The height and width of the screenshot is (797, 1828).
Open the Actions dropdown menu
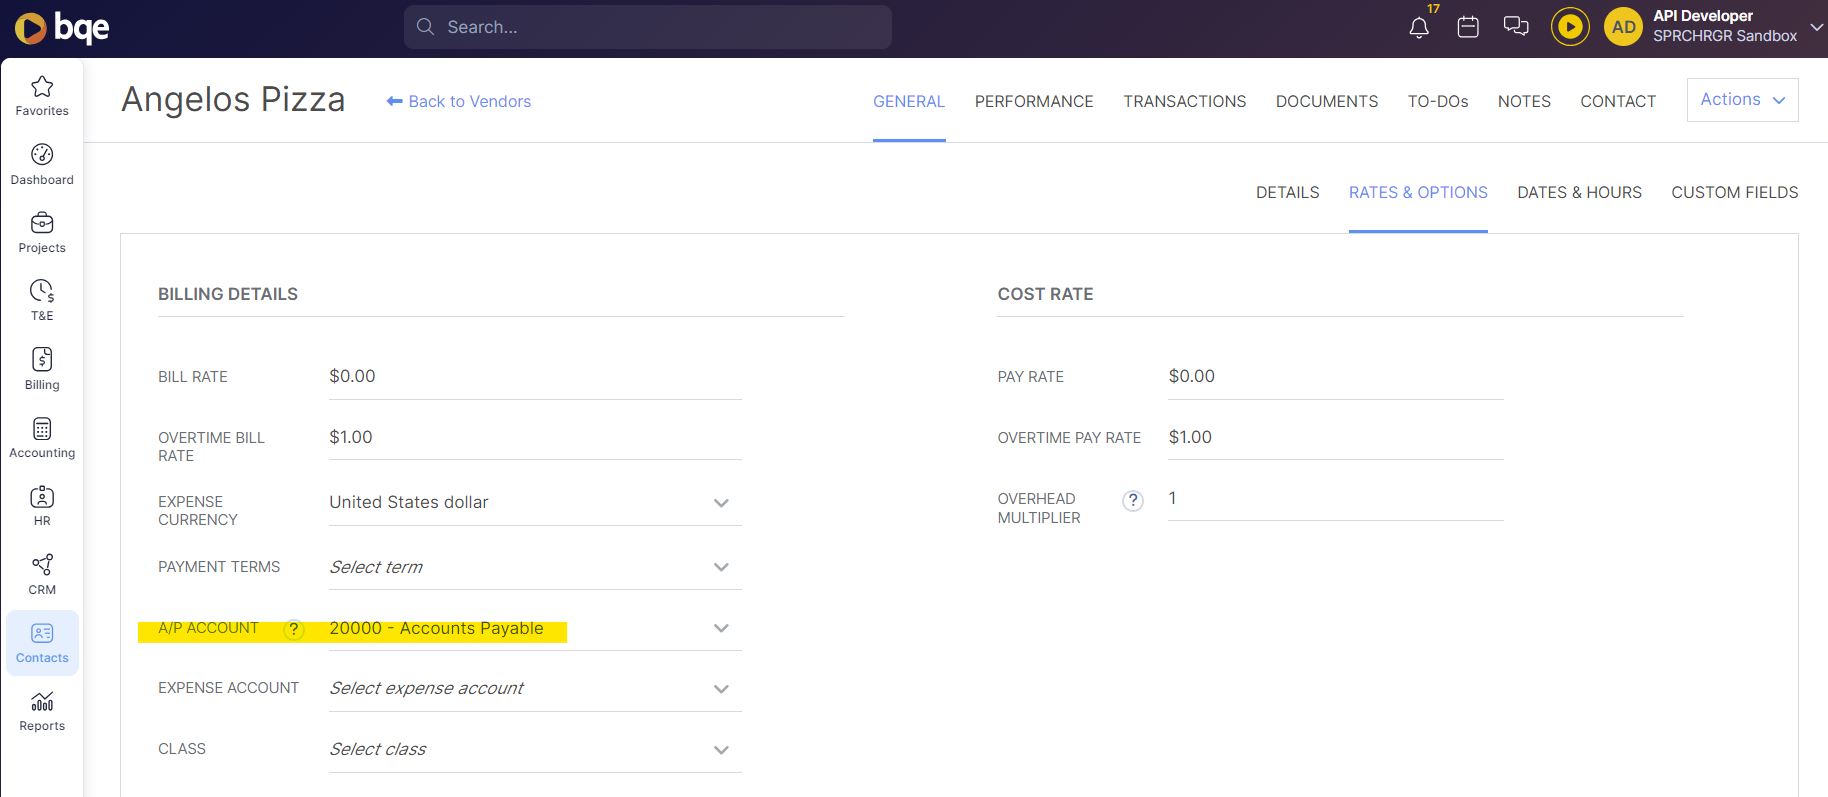point(1742,100)
